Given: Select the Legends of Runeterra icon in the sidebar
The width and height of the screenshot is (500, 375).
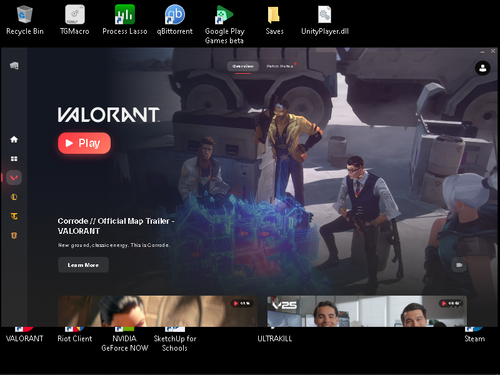Looking at the screenshot, I should pyautogui.click(x=14, y=235).
